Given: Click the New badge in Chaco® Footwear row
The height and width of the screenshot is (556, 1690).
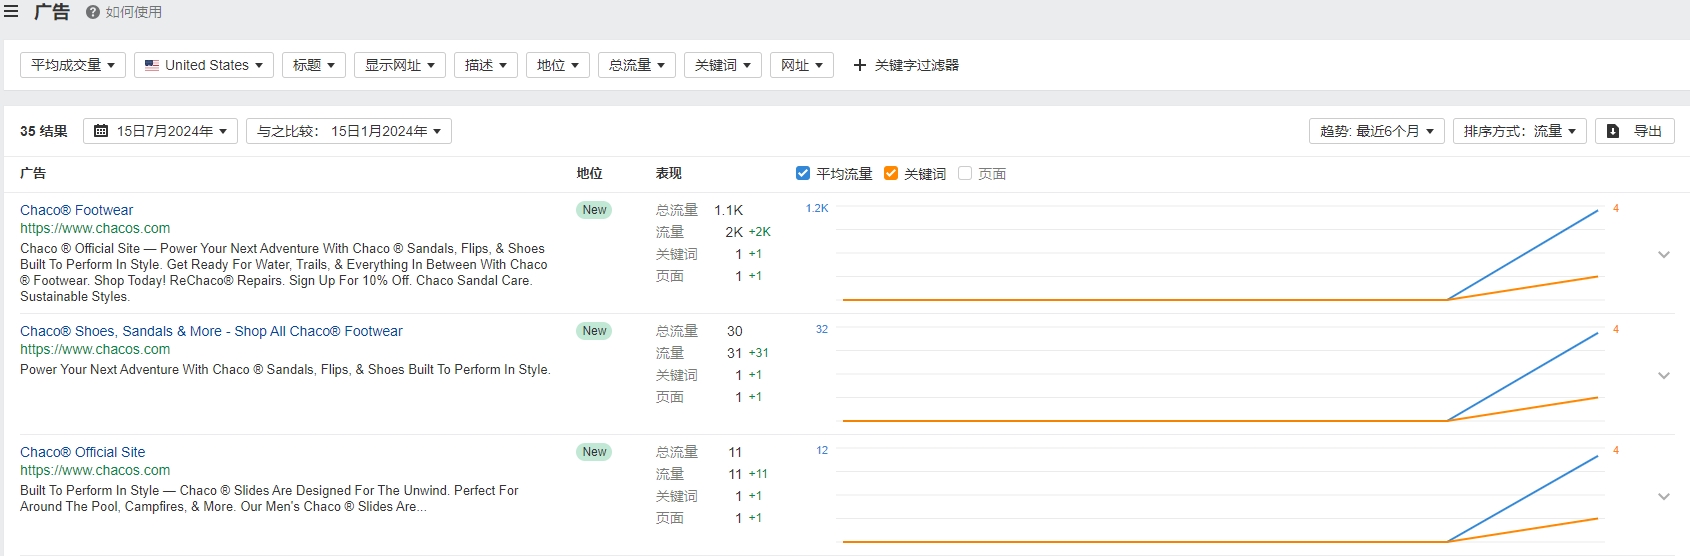Looking at the screenshot, I should 594,210.
